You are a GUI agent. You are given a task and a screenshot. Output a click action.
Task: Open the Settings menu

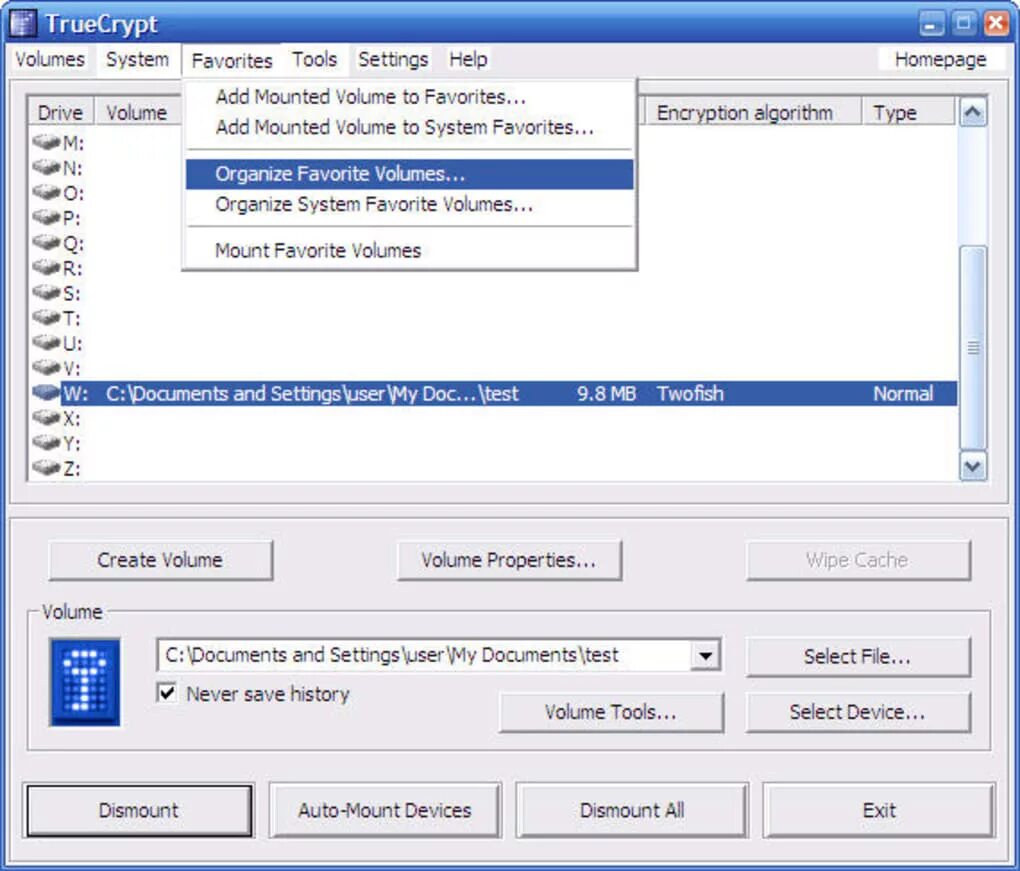coord(393,59)
